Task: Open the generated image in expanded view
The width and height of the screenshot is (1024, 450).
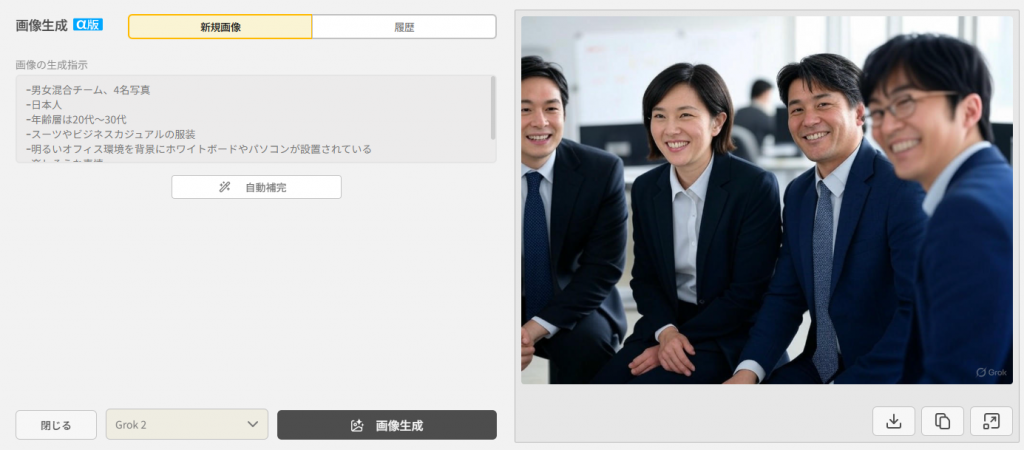Action: pos(991,421)
